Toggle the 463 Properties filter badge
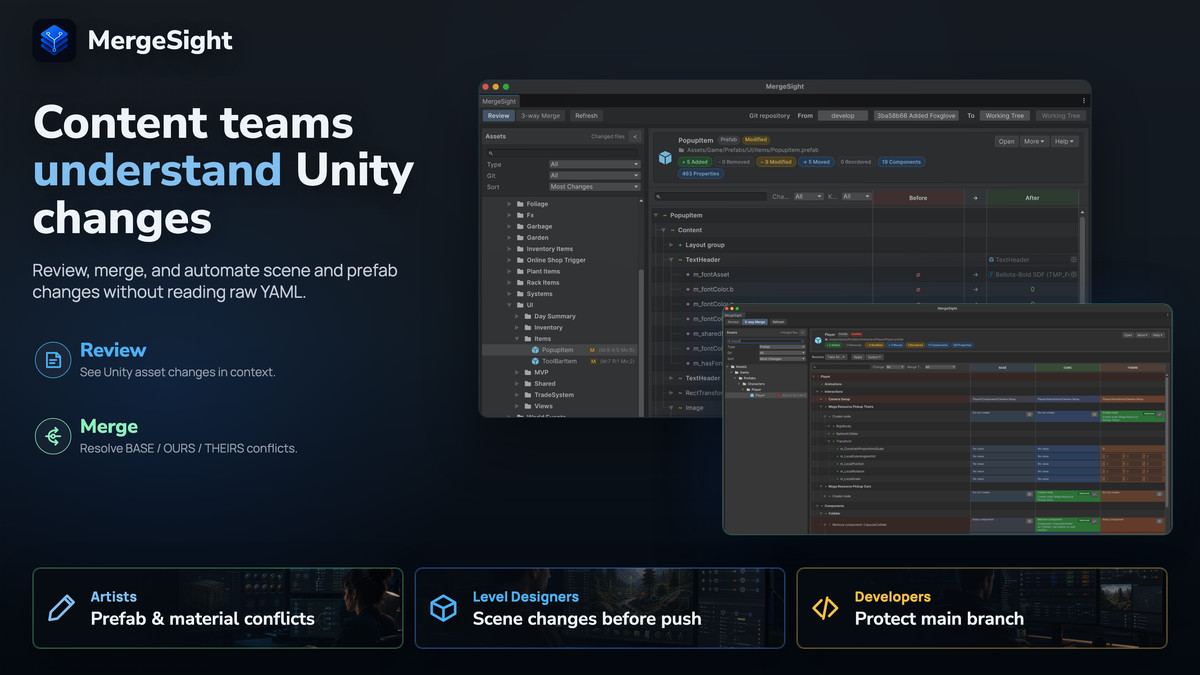 tap(700, 173)
